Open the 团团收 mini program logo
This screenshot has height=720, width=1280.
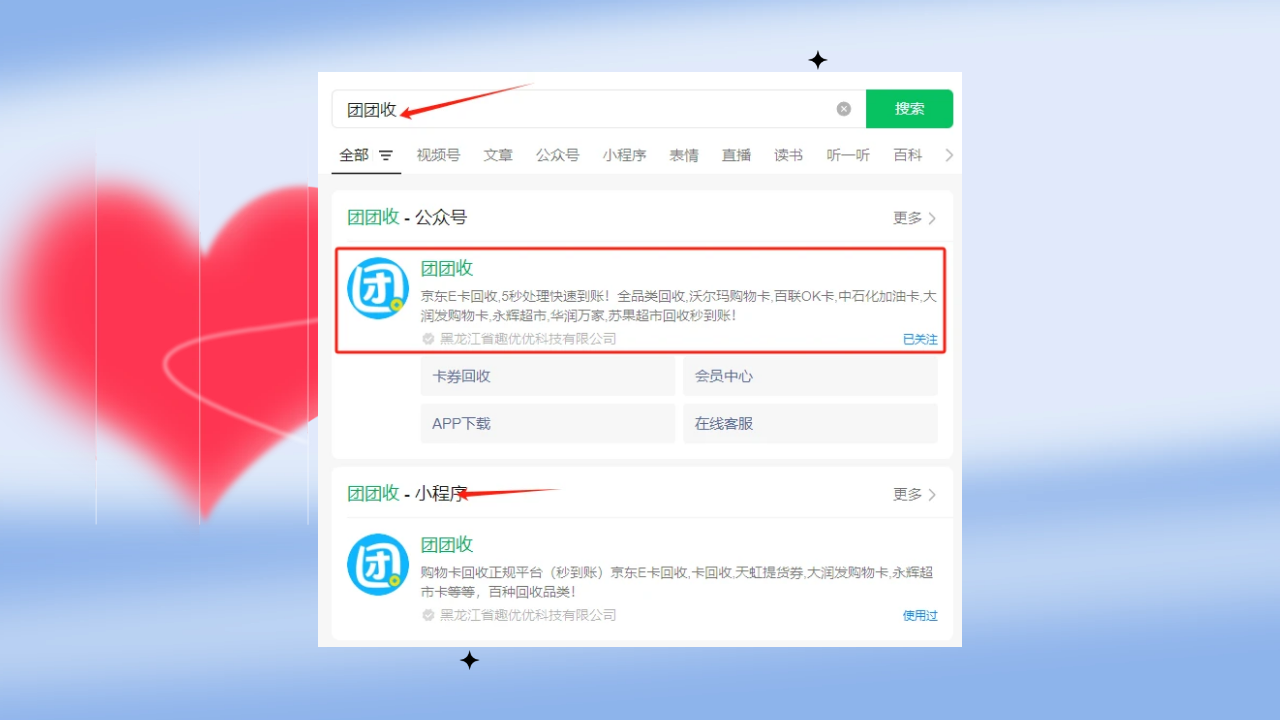(378, 565)
